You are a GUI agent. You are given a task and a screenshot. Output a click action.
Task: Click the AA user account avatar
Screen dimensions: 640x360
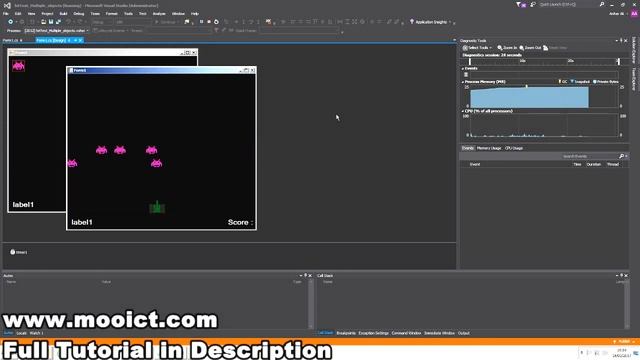[634, 13]
